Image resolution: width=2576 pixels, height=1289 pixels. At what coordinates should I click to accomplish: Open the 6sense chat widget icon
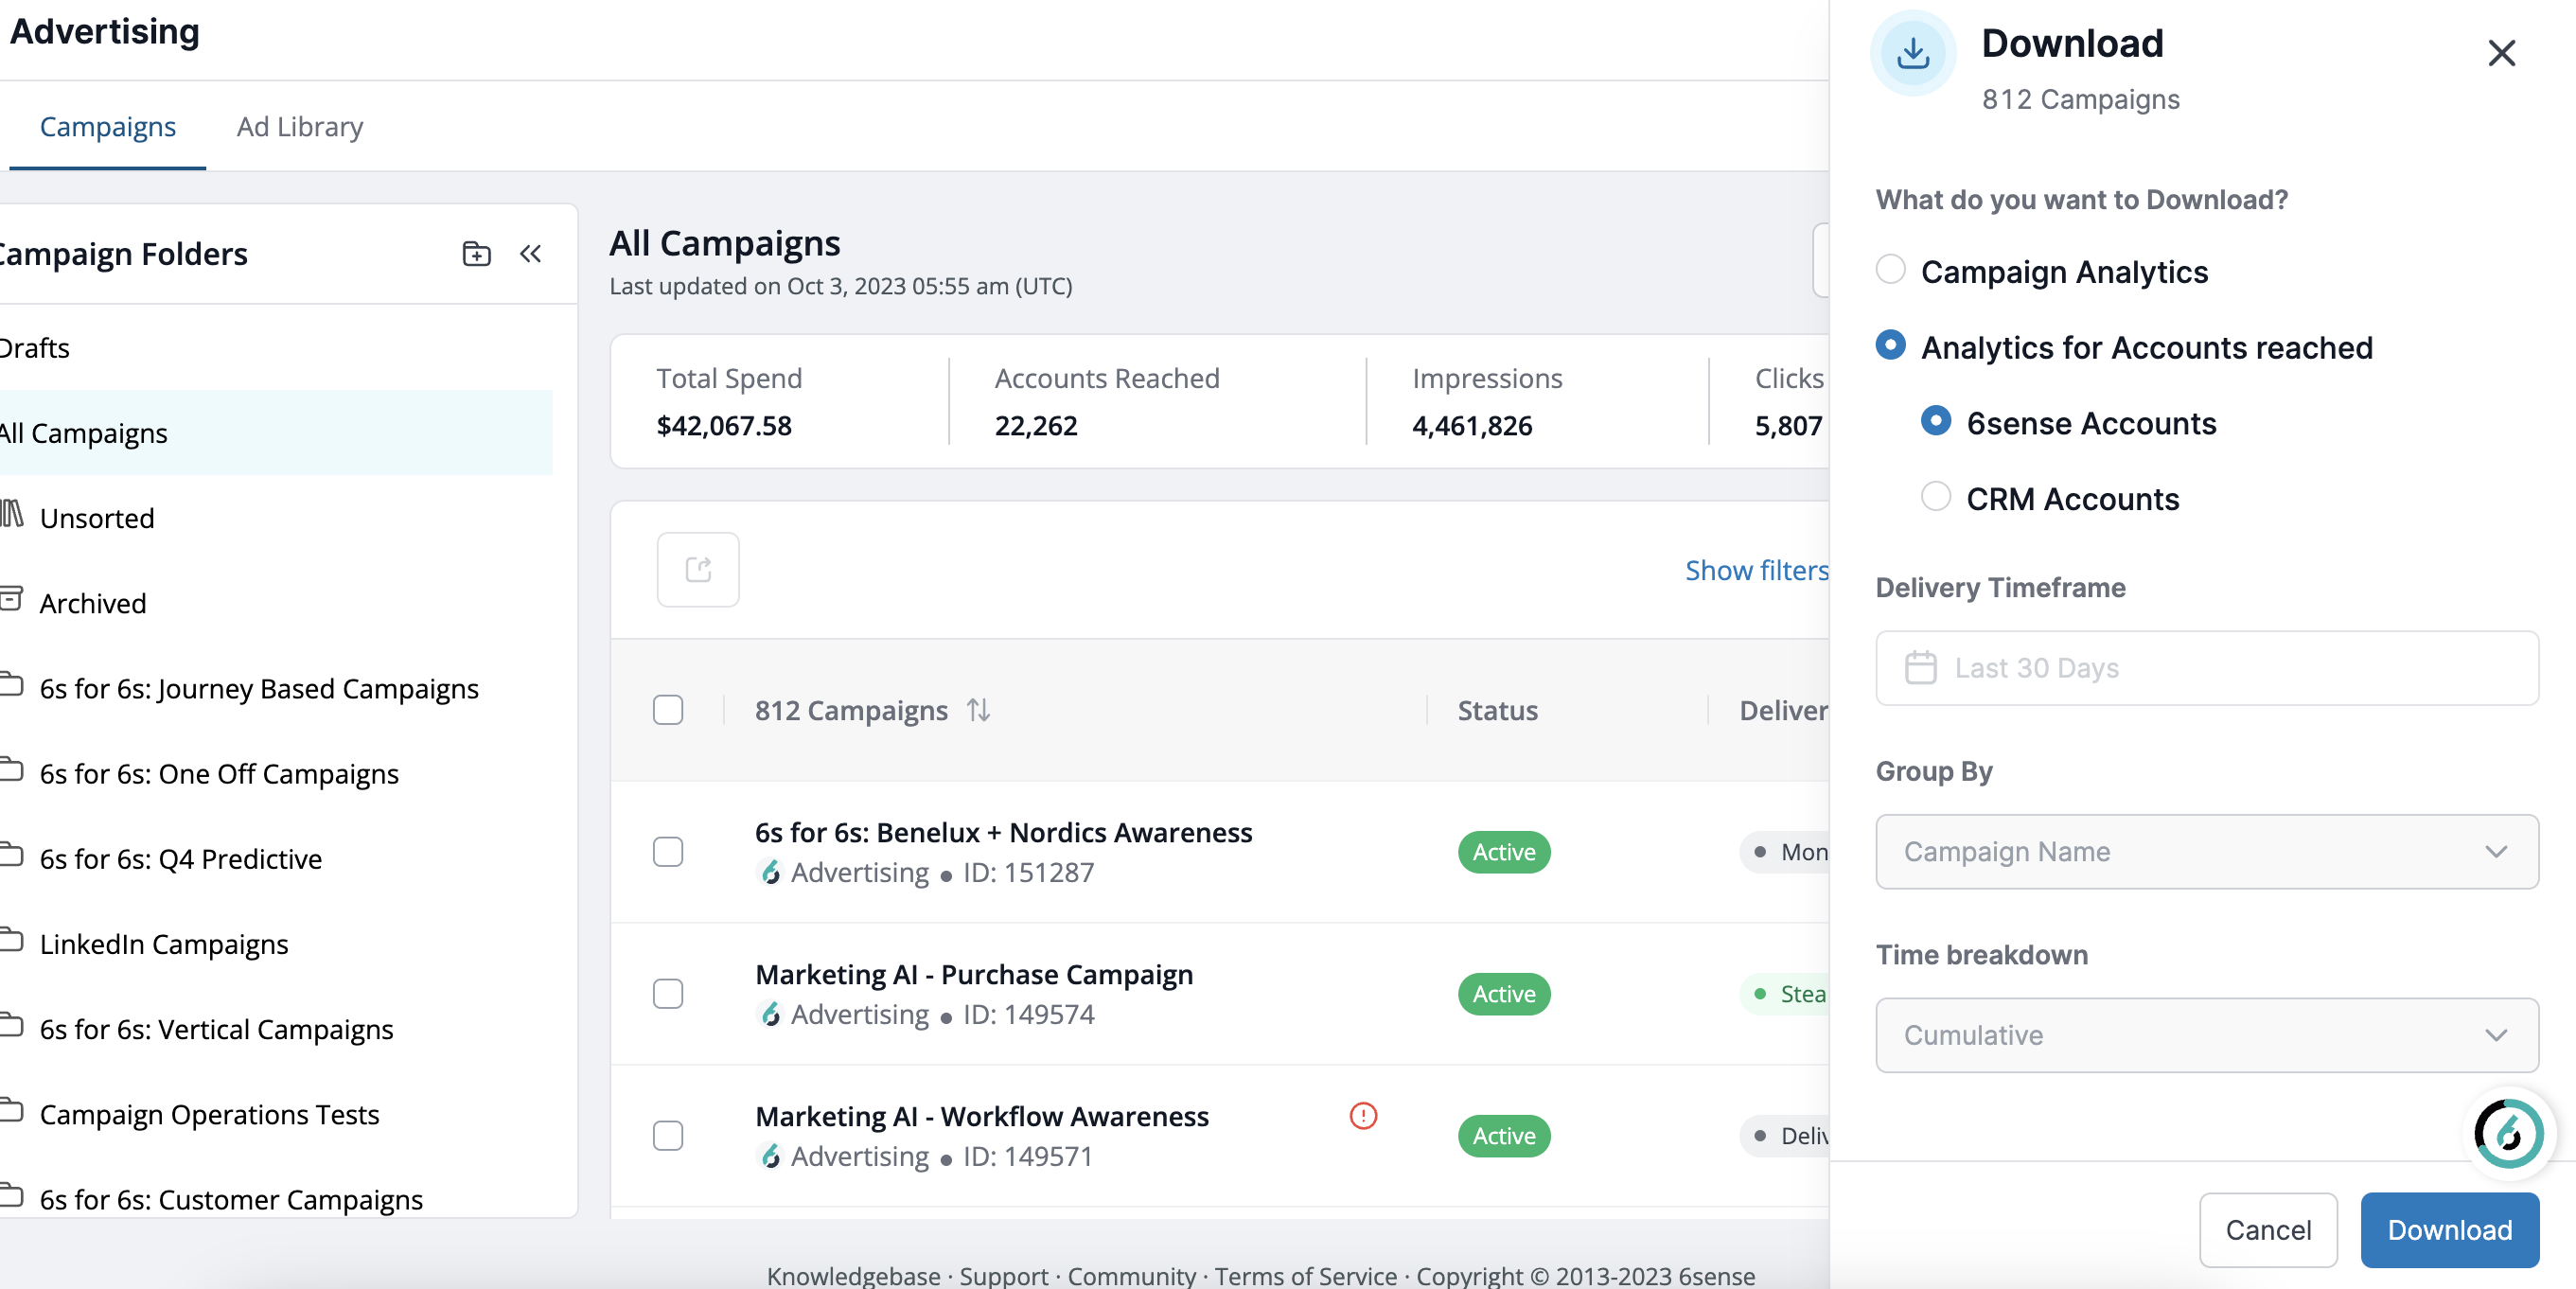pyautogui.click(x=2508, y=1133)
